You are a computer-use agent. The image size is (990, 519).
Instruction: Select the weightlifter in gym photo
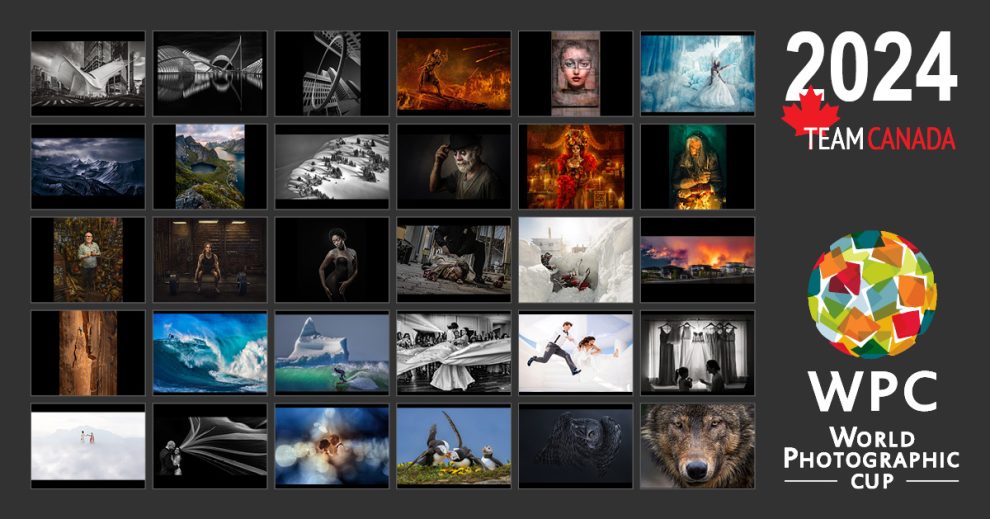[210, 260]
